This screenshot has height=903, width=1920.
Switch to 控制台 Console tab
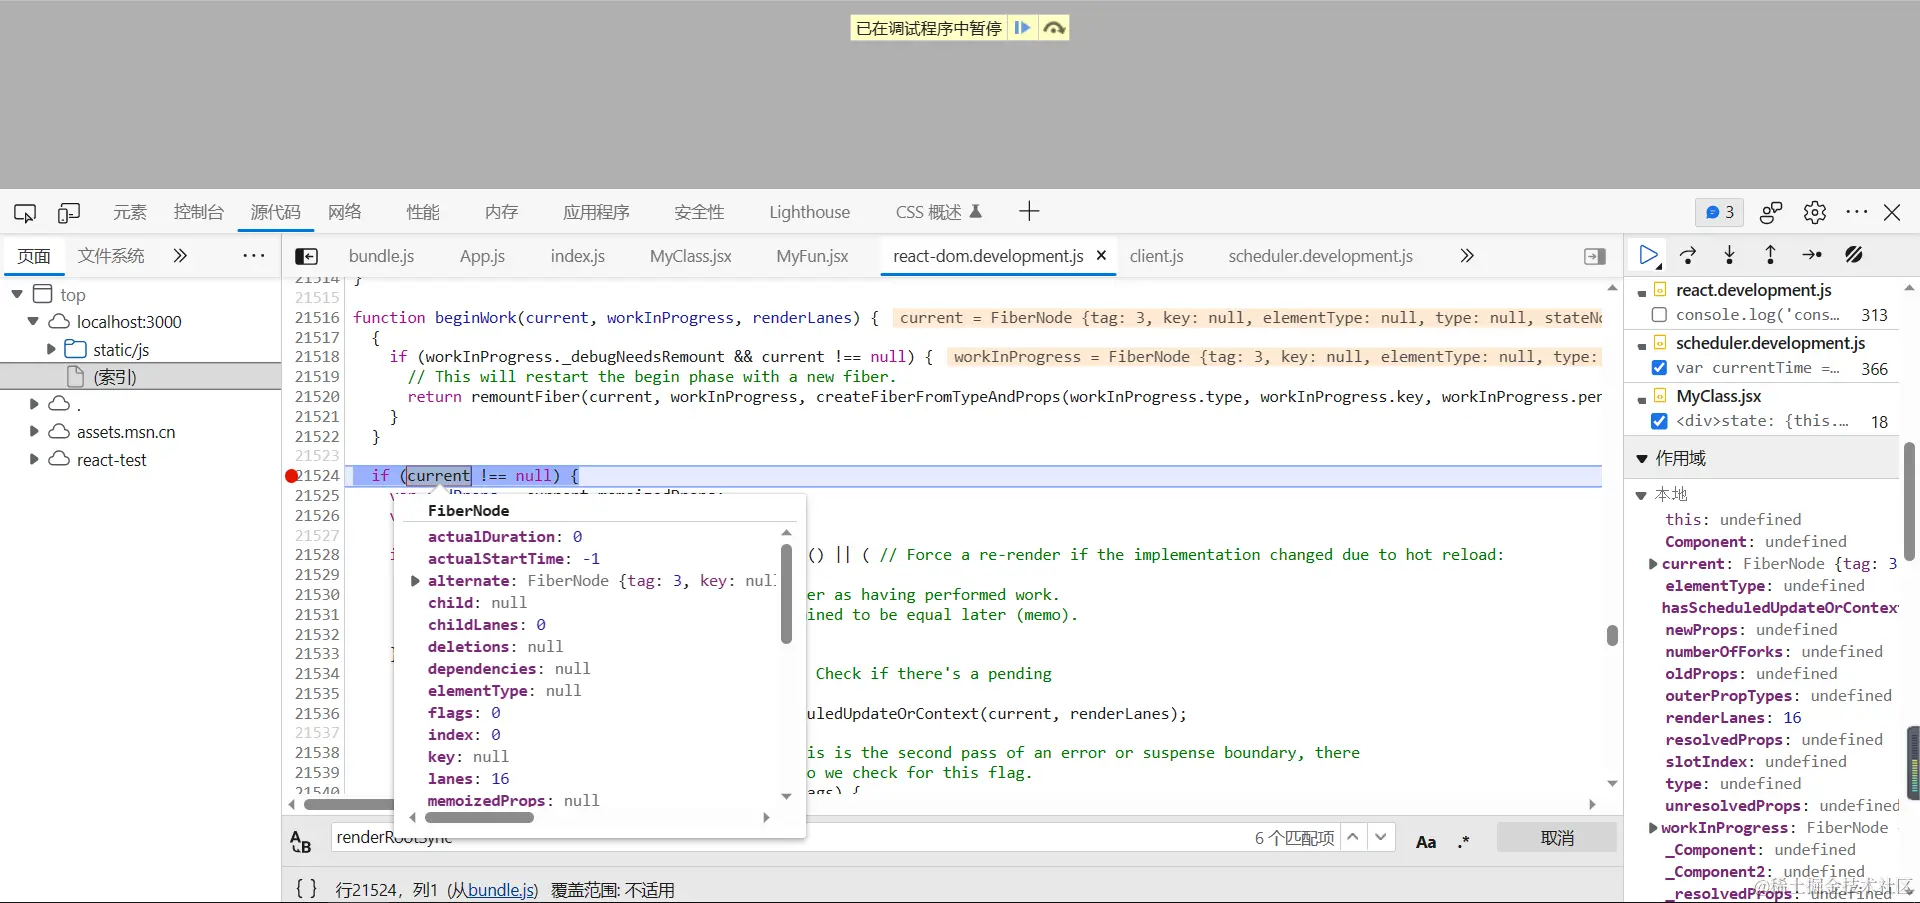pyautogui.click(x=199, y=212)
